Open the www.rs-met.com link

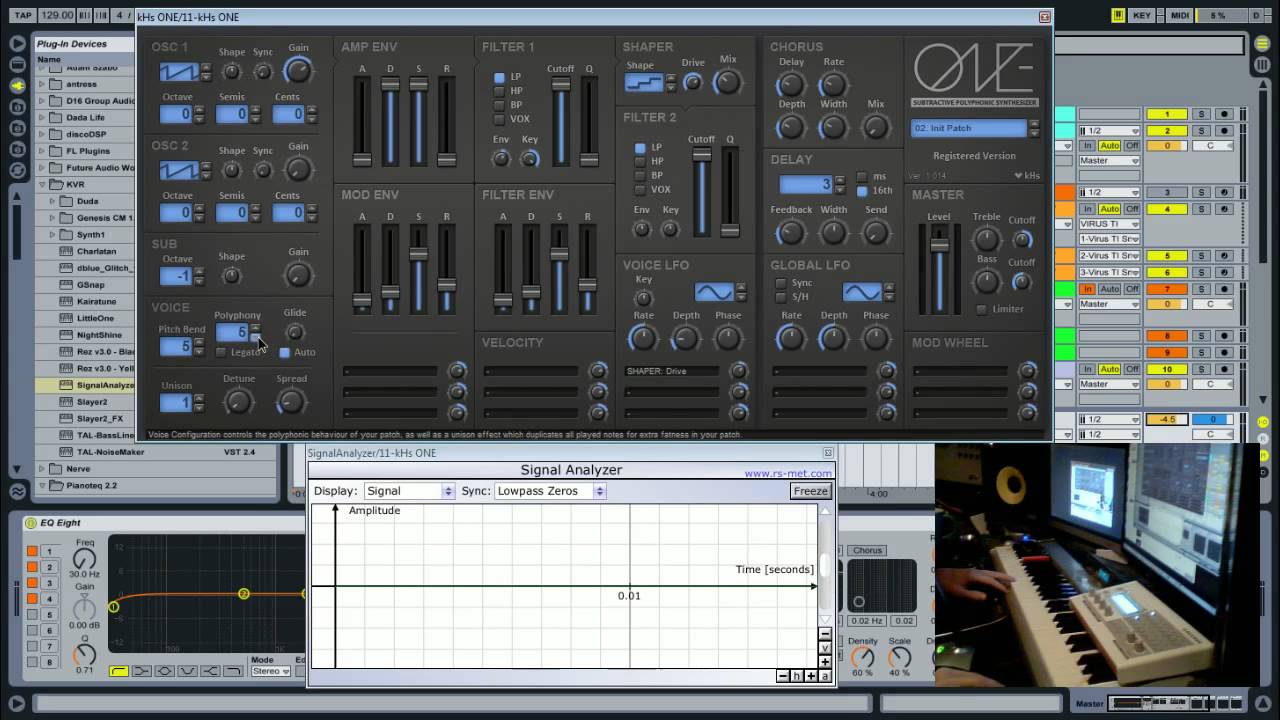[788, 473]
